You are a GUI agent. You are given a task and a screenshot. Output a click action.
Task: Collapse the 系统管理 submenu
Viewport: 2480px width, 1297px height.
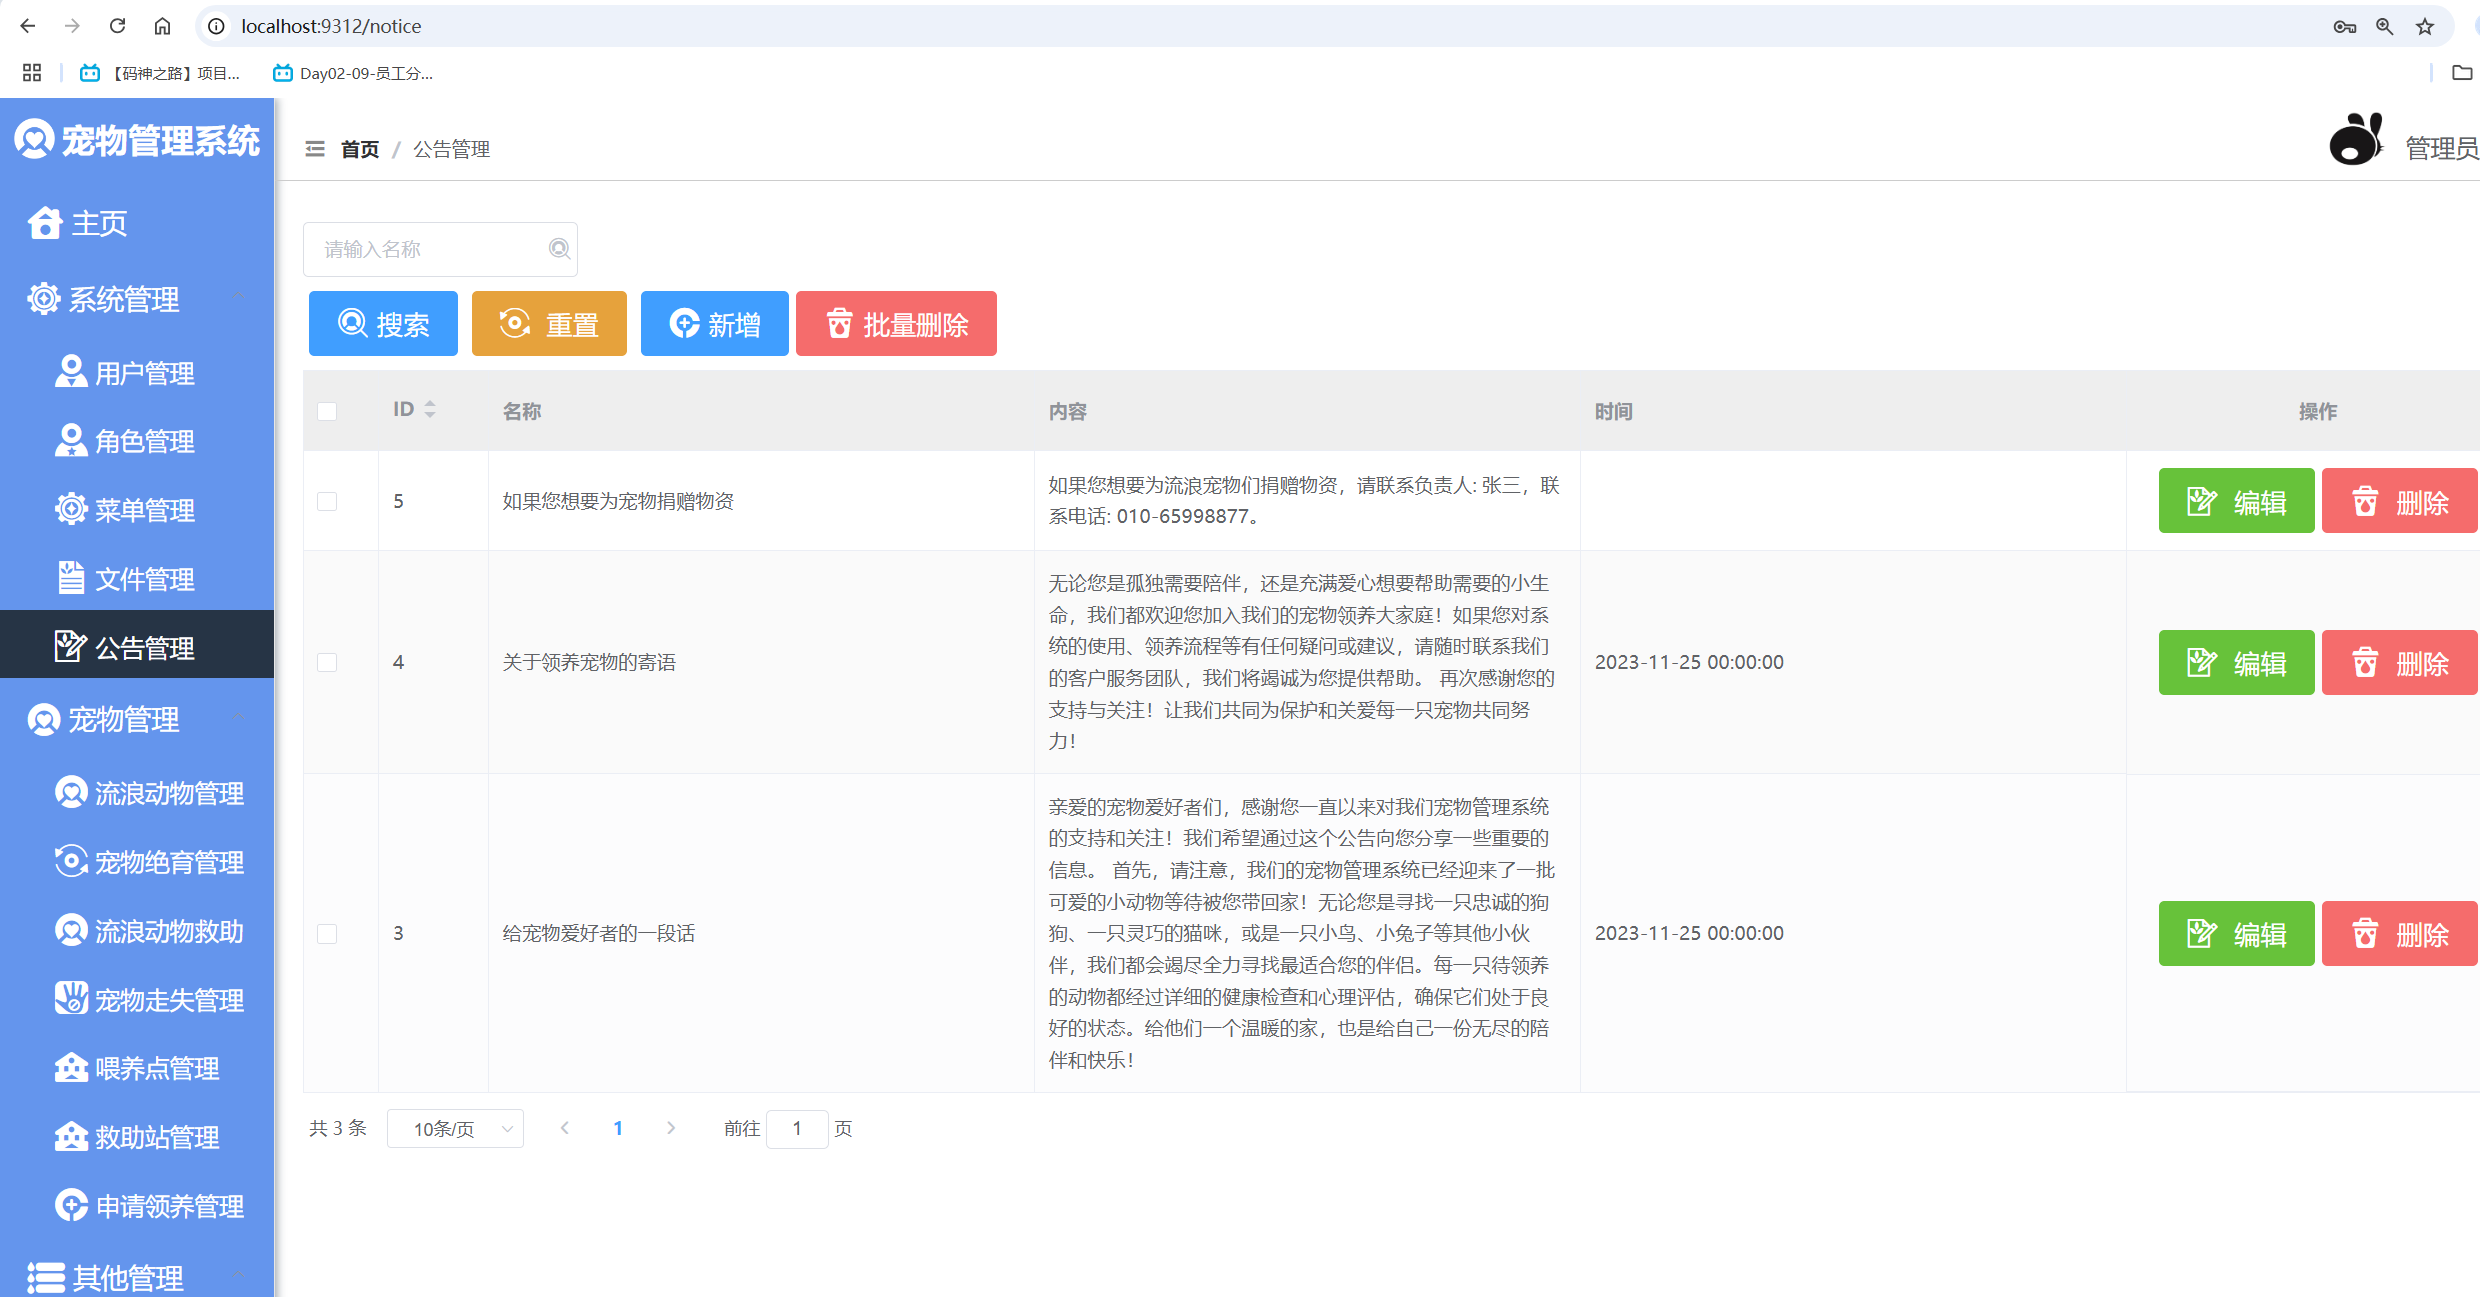(137, 298)
